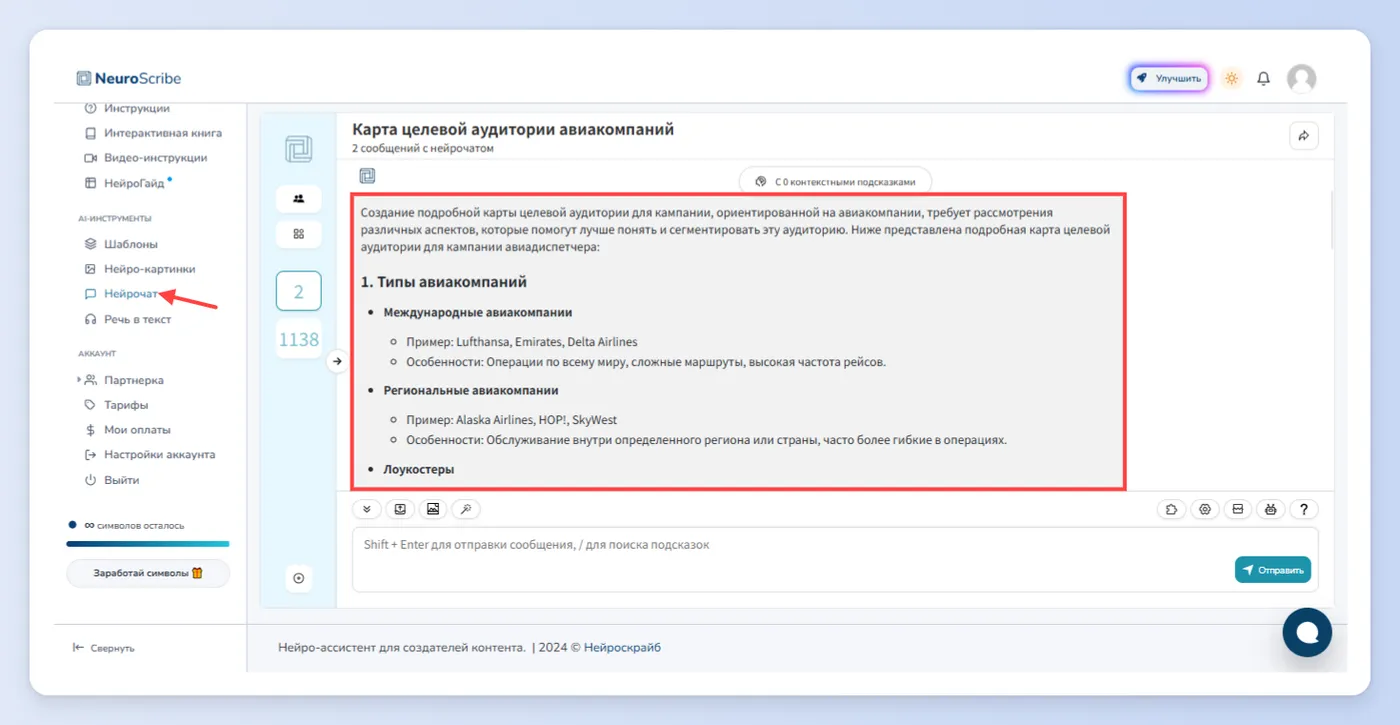Screen dimensions: 1400x725
Task: Toggle the sun light-theme icon
Action: point(1231,78)
